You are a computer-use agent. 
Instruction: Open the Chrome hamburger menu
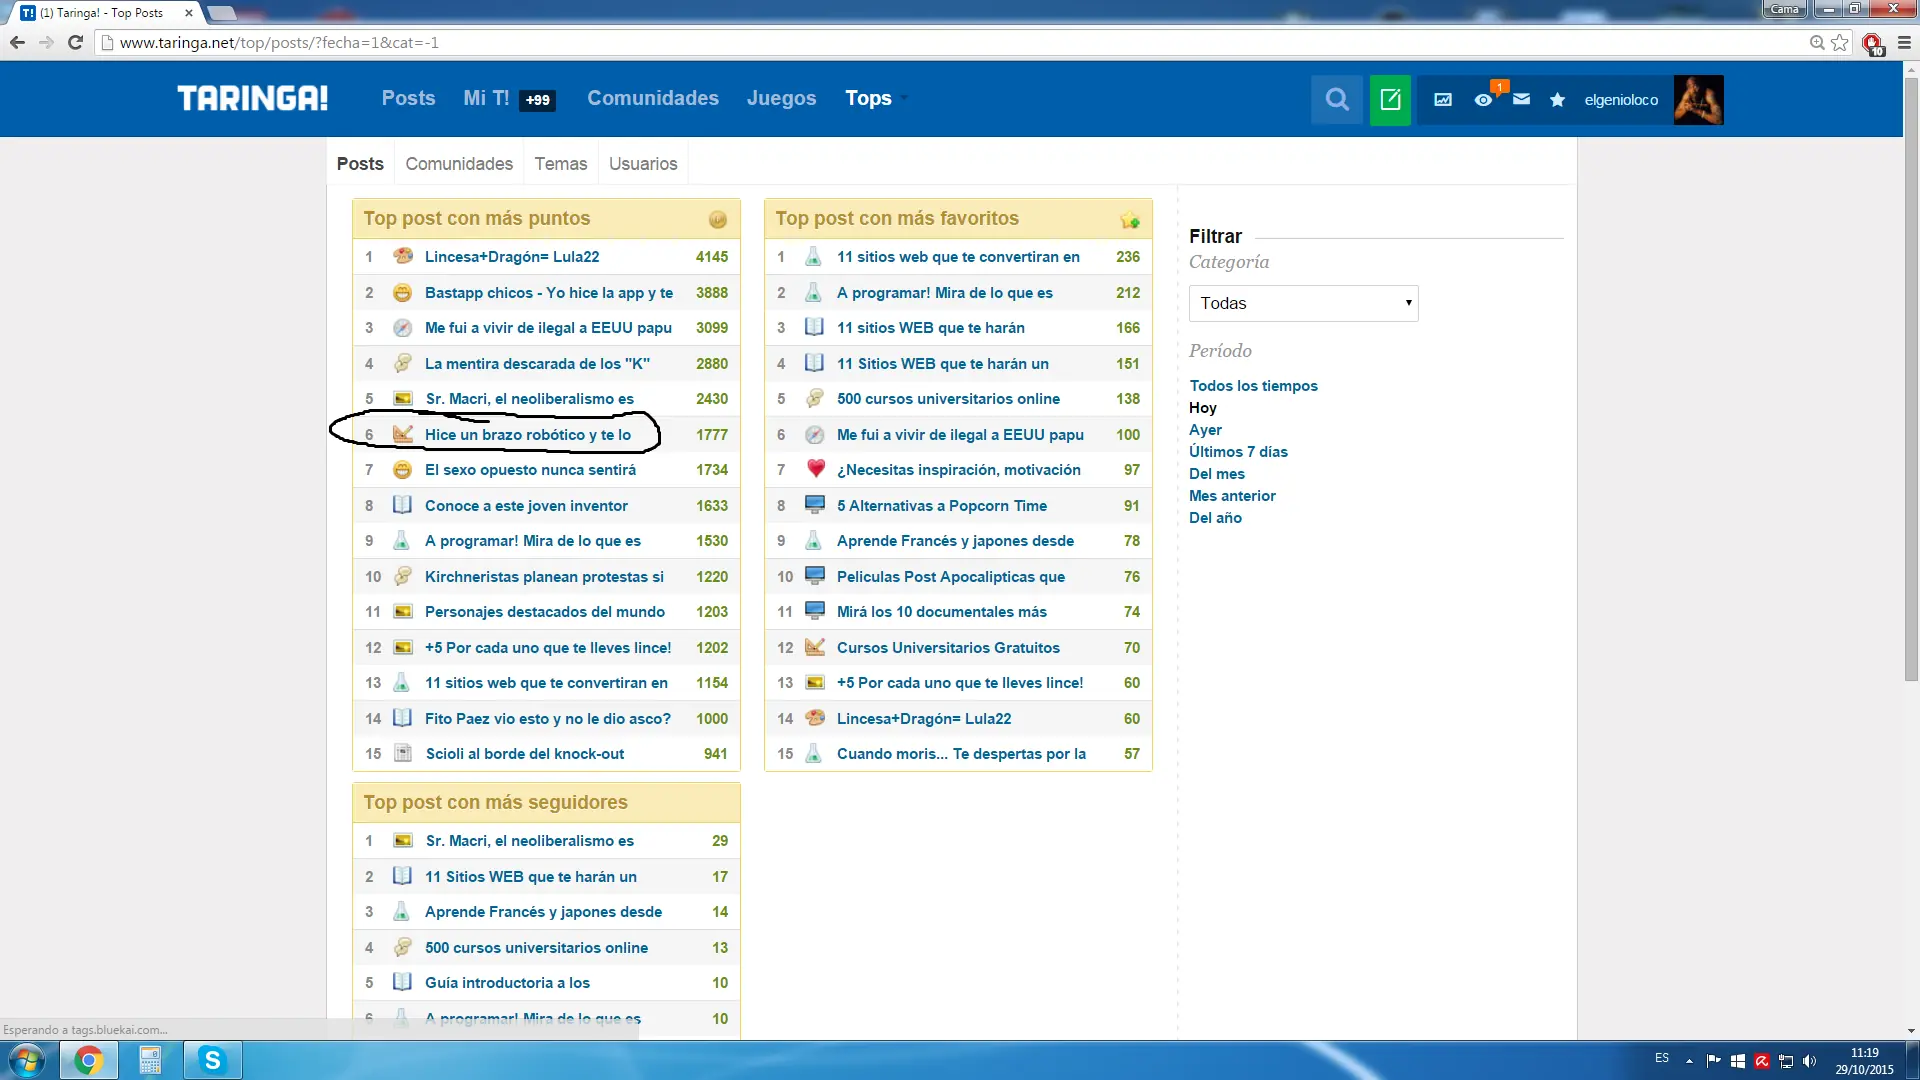pos(1904,43)
